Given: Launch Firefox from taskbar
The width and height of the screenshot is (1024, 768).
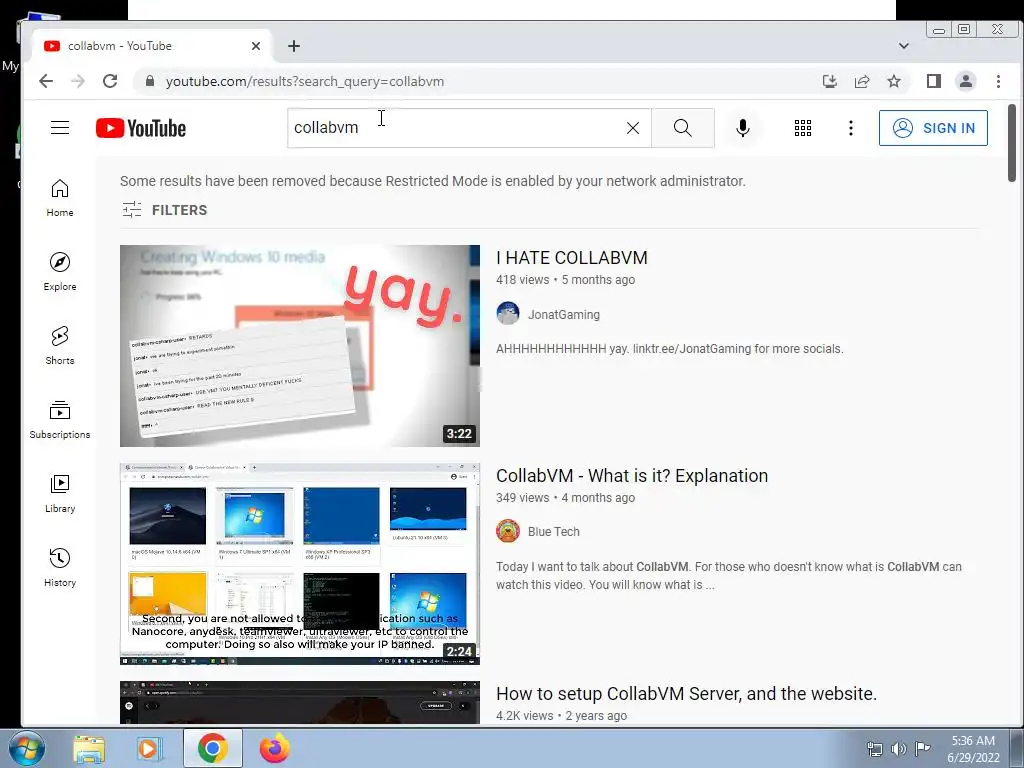Looking at the screenshot, I should click(274, 748).
